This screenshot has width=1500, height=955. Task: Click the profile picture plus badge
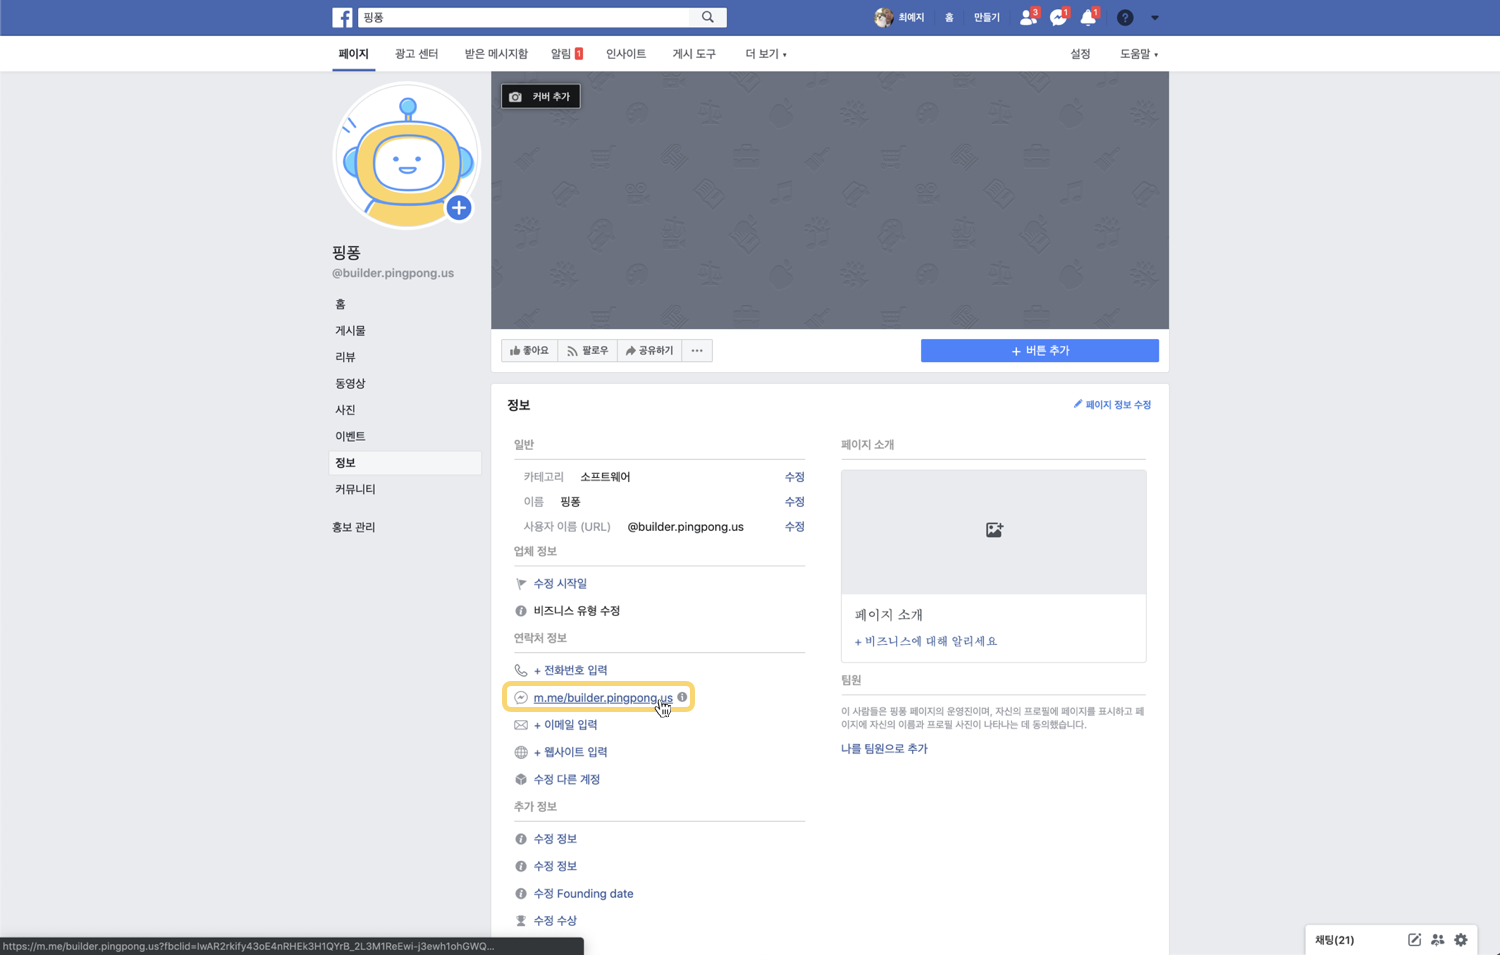tap(459, 208)
